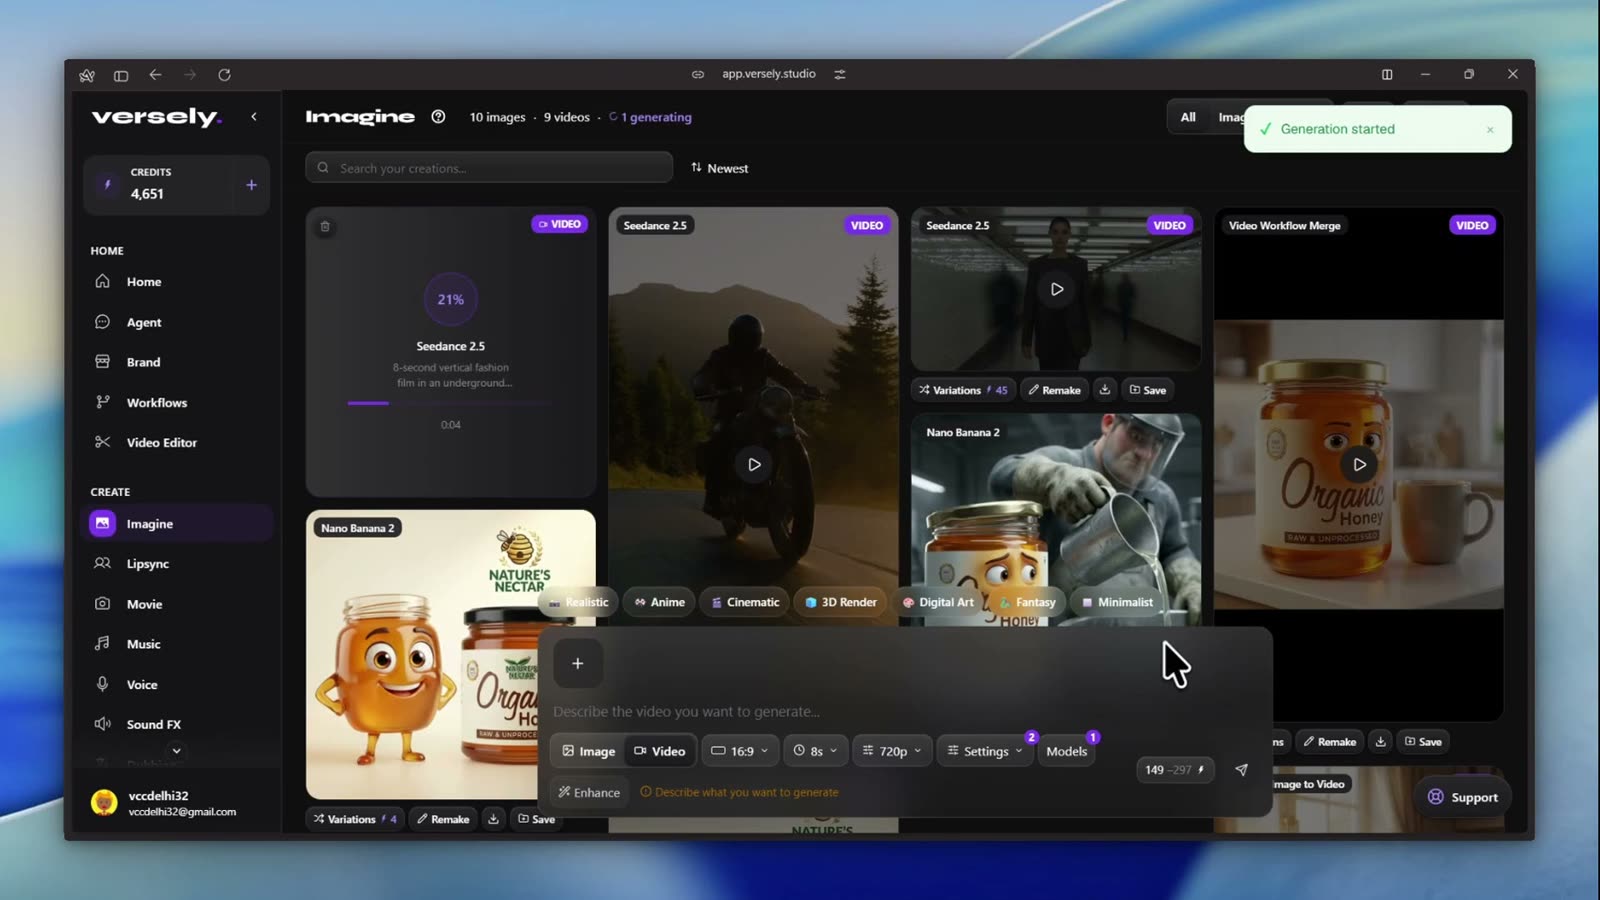Click the video description prompt box
The width and height of the screenshot is (1600, 900).
905,711
